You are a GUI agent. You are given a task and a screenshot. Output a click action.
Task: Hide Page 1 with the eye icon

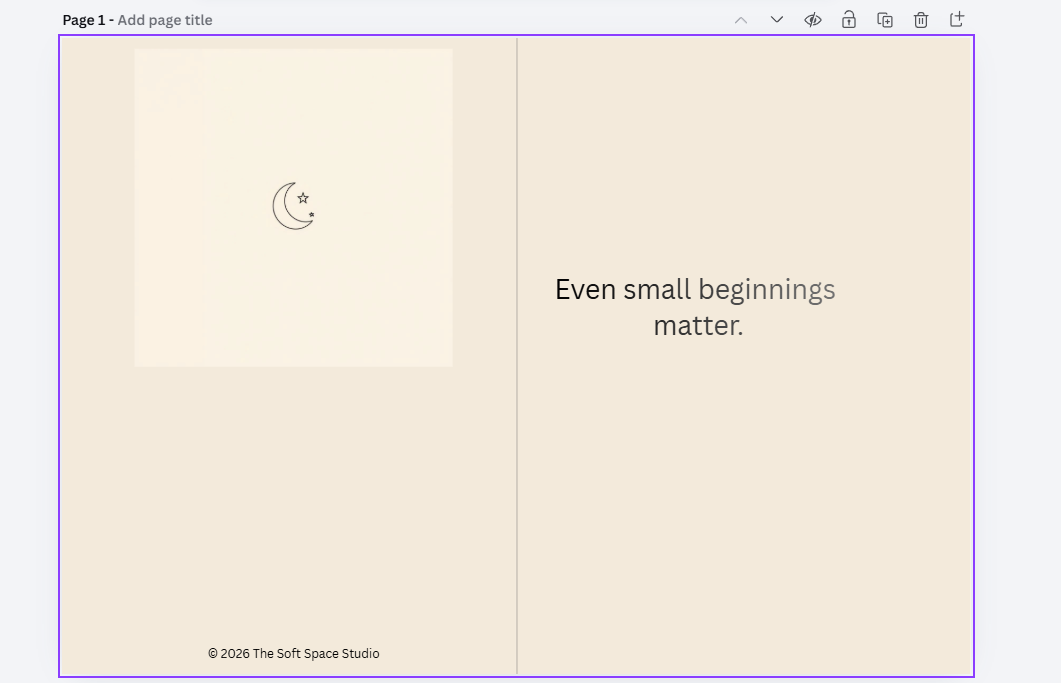pos(812,19)
